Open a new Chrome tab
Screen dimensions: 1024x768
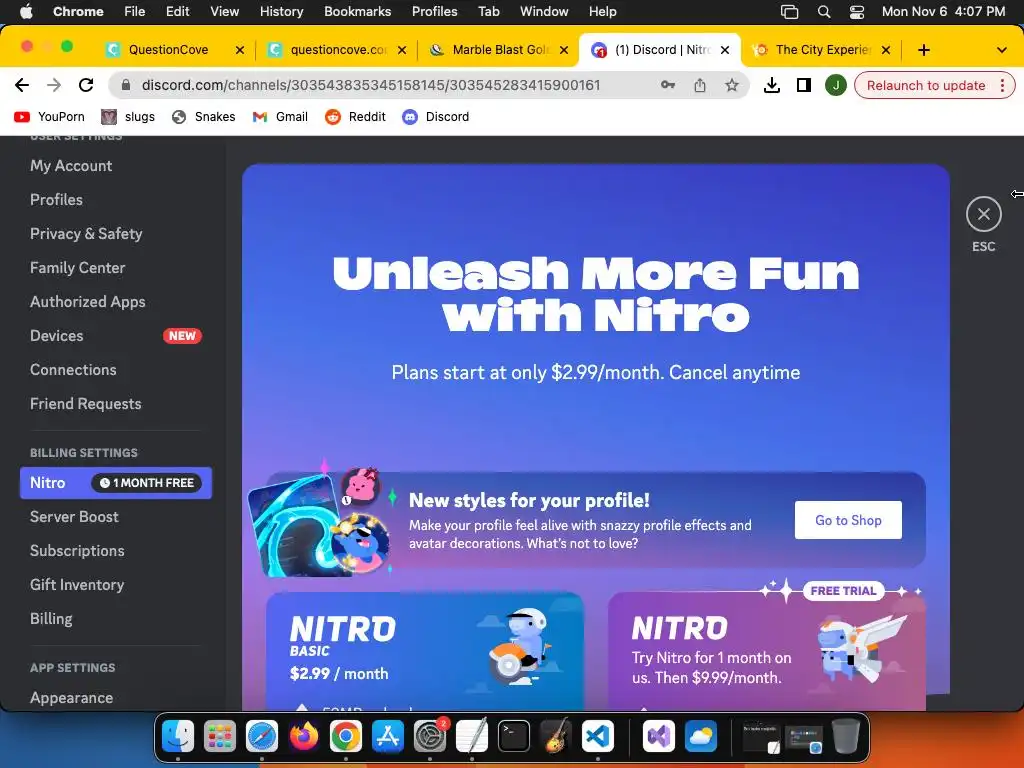click(x=923, y=50)
